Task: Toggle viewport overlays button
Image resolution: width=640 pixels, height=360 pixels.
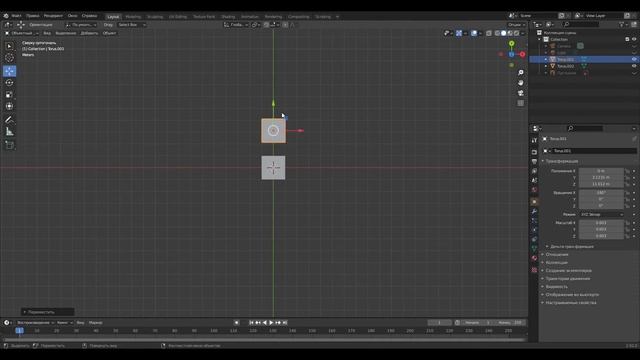Action: point(474,33)
